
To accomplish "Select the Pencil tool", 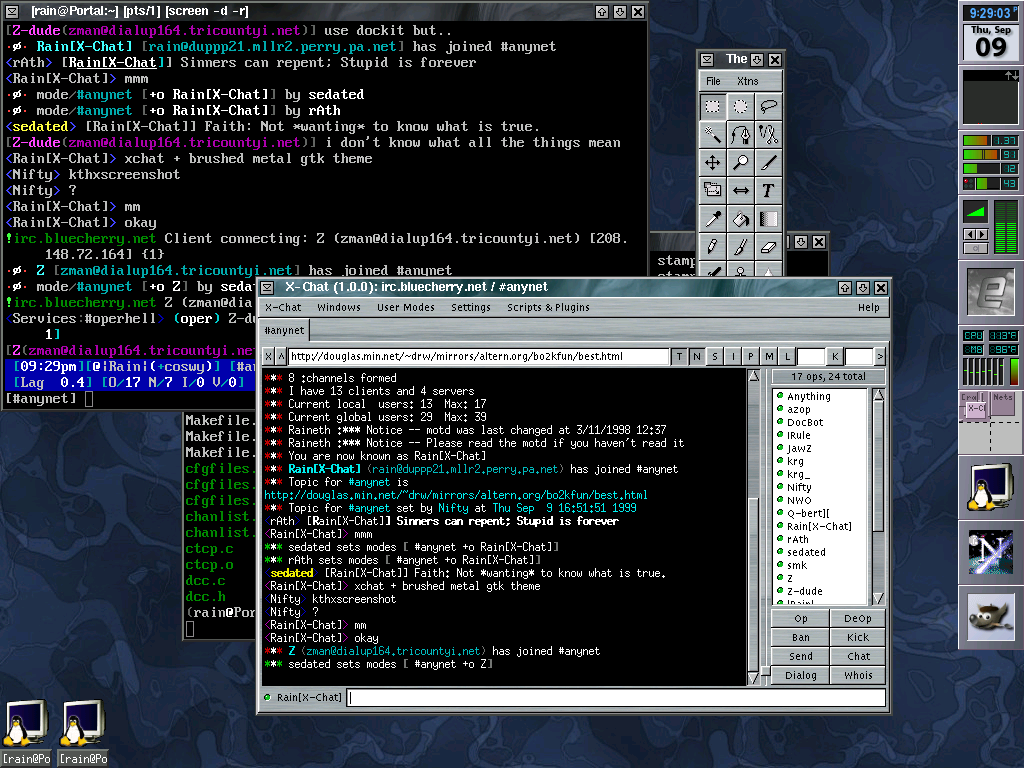I will pos(712,247).
